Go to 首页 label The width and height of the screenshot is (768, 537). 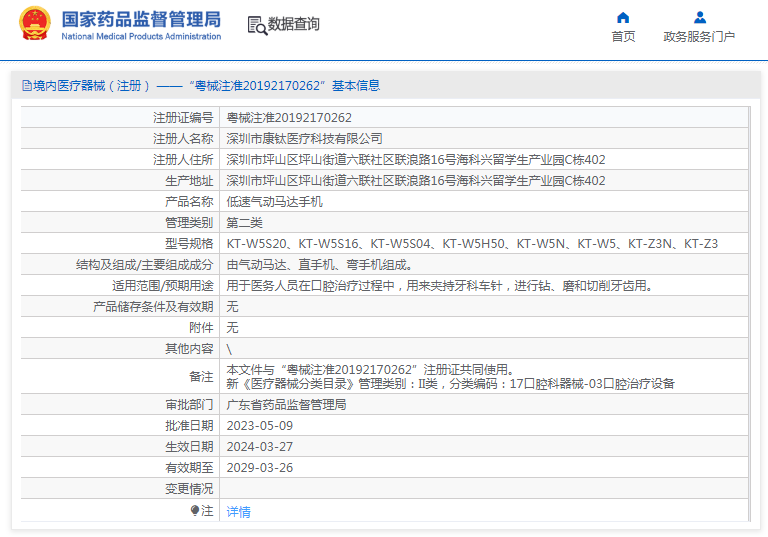(623, 37)
